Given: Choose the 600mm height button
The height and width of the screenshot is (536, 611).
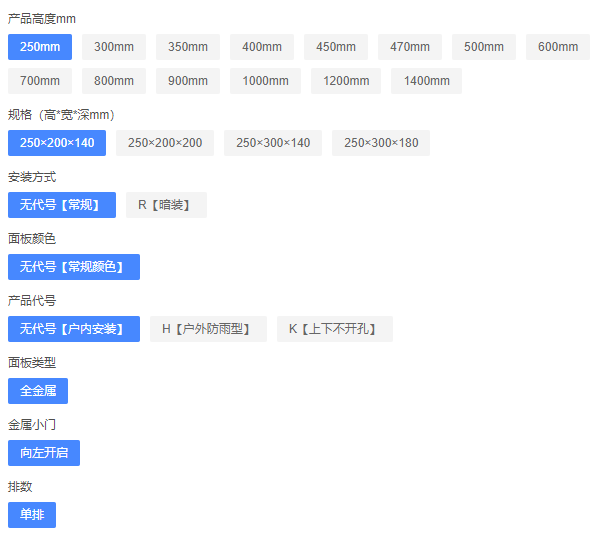Looking at the screenshot, I should (558, 47).
